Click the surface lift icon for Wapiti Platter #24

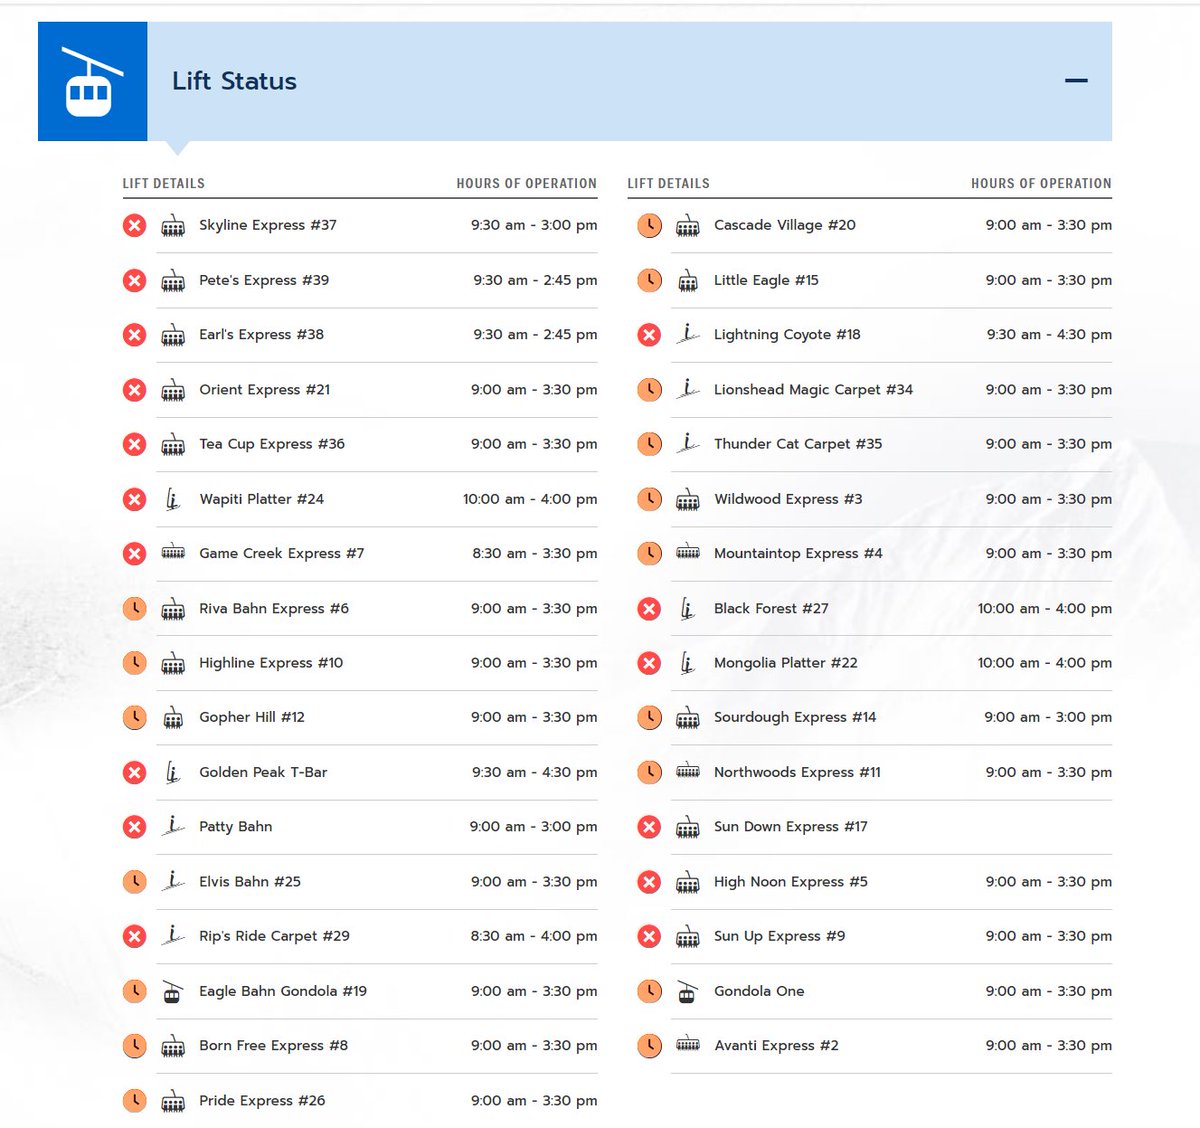coord(173,499)
